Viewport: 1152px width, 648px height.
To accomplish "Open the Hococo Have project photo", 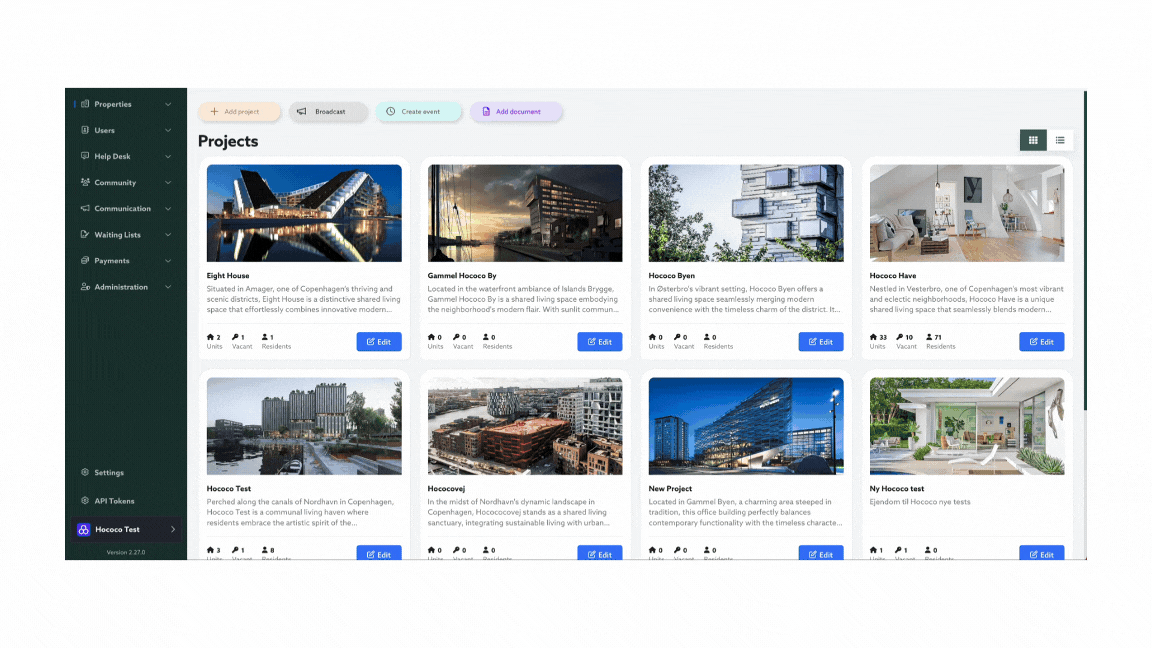I will (x=967, y=213).
